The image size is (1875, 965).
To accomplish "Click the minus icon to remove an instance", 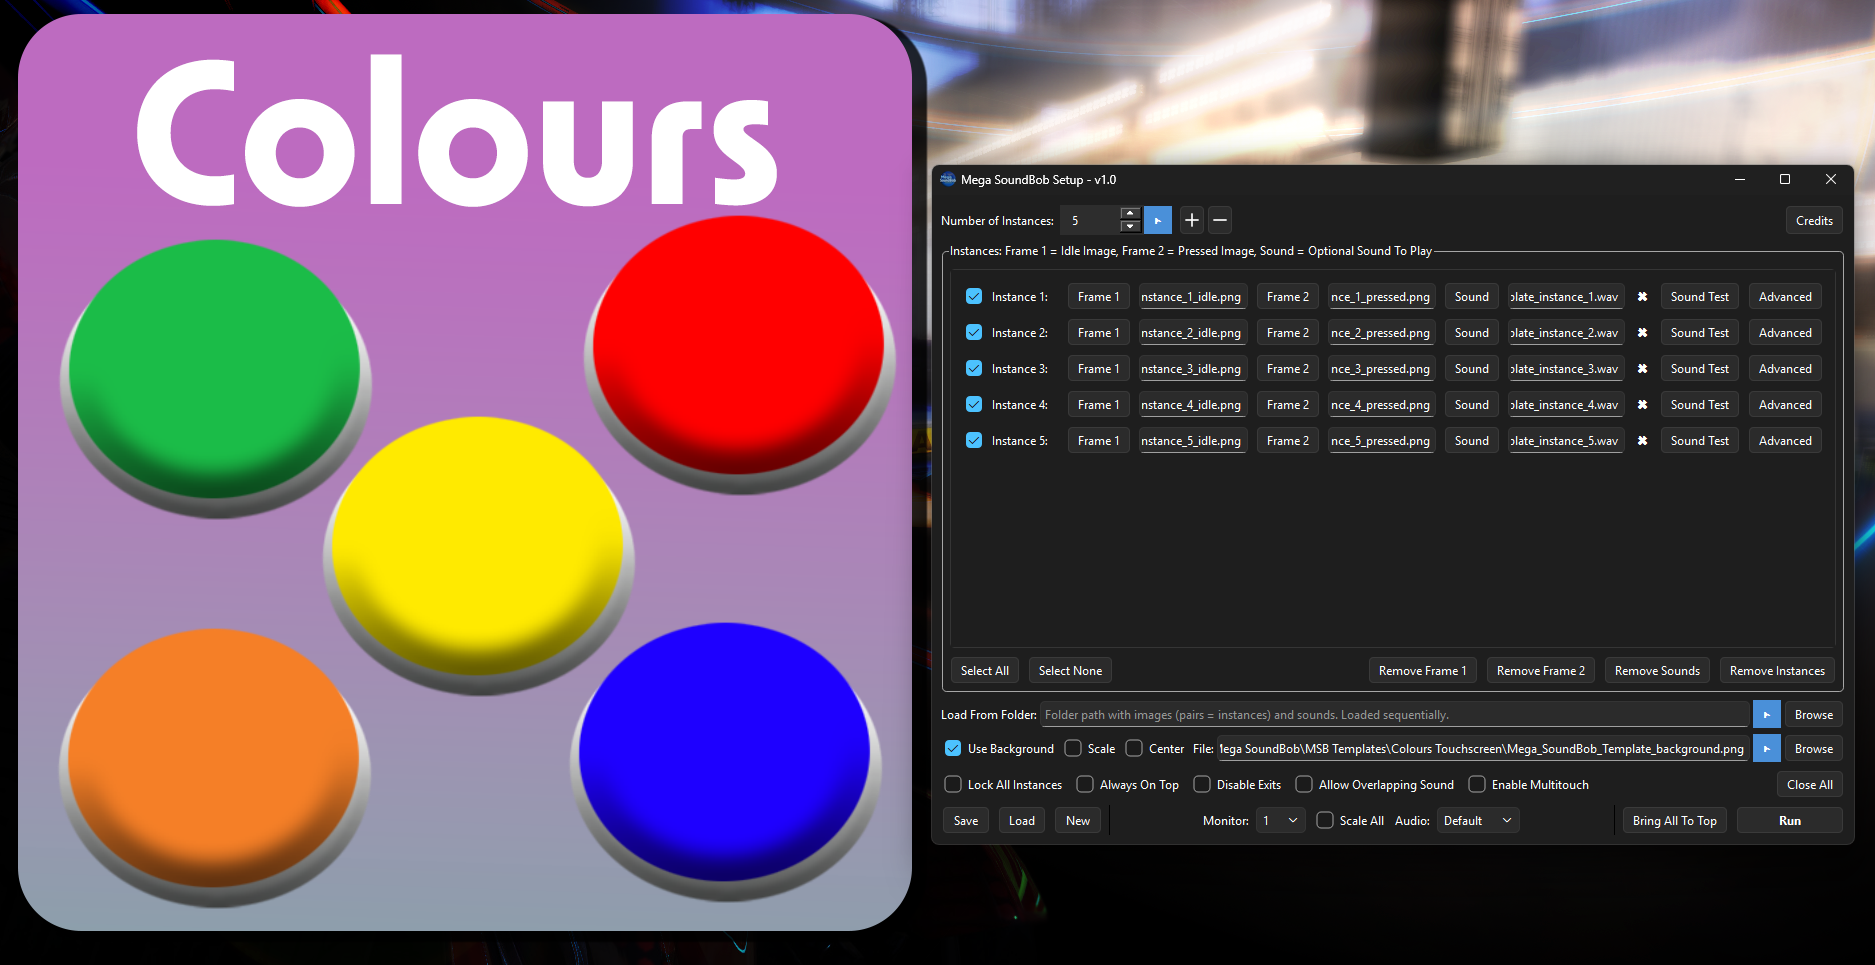I will [x=1220, y=220].
